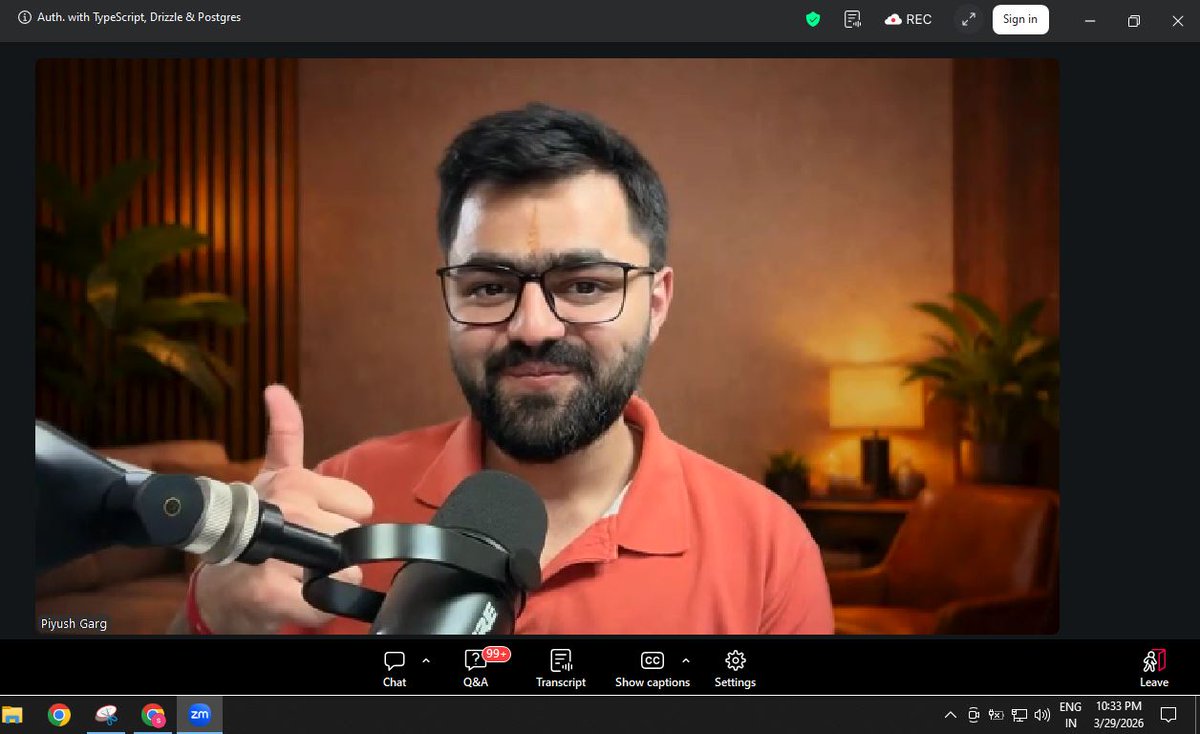Open the Chat panel
Screen dimensions: 1200x734
(394, 669)
